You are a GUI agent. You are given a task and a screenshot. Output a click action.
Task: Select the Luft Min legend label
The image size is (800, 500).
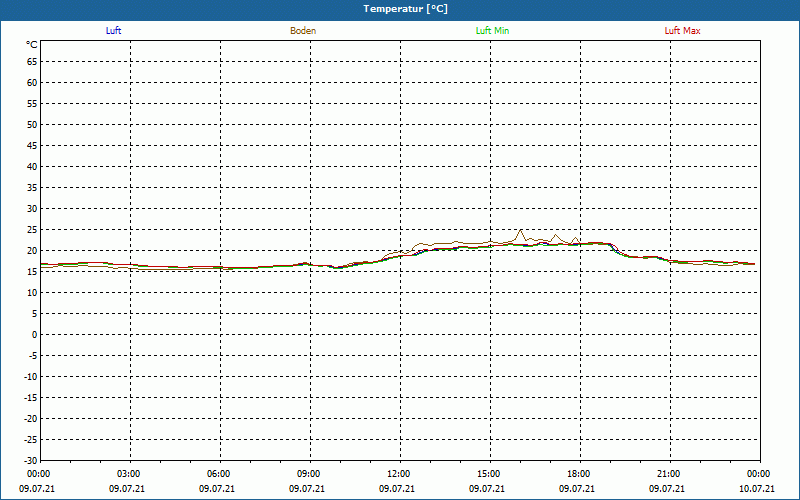click(492, 31)
